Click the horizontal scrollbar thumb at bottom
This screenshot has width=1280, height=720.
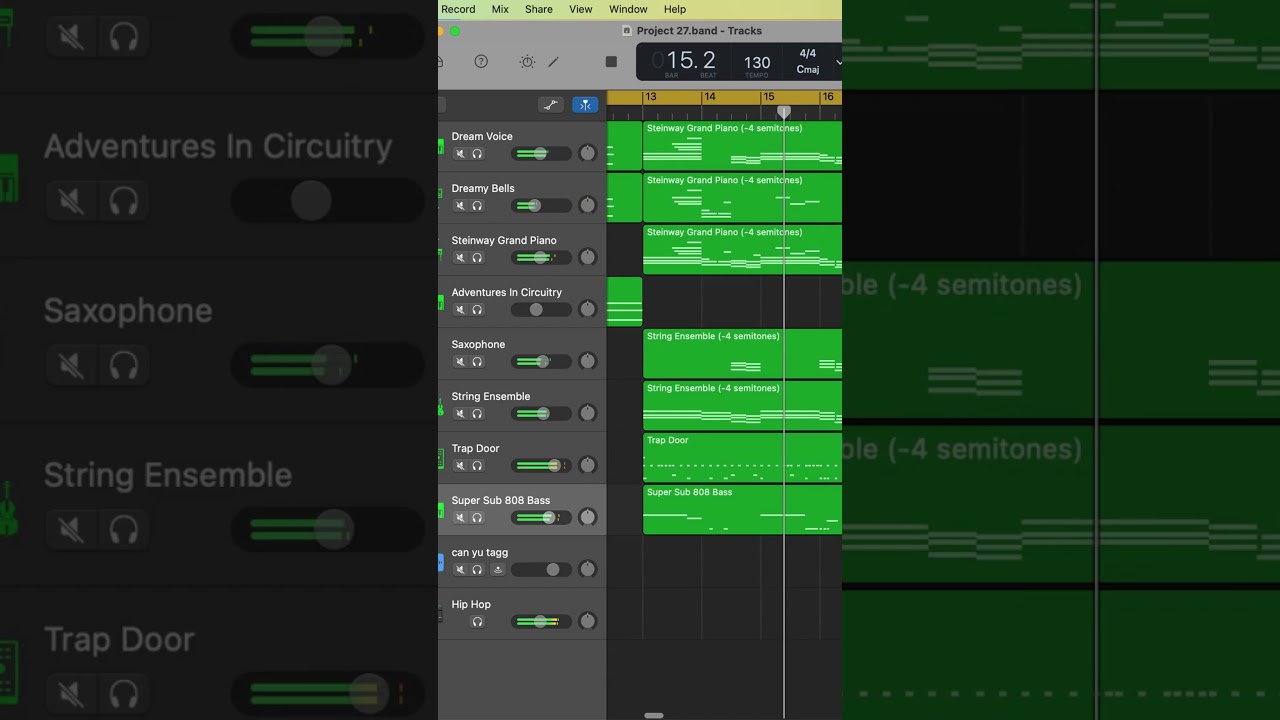pos(654,716)
